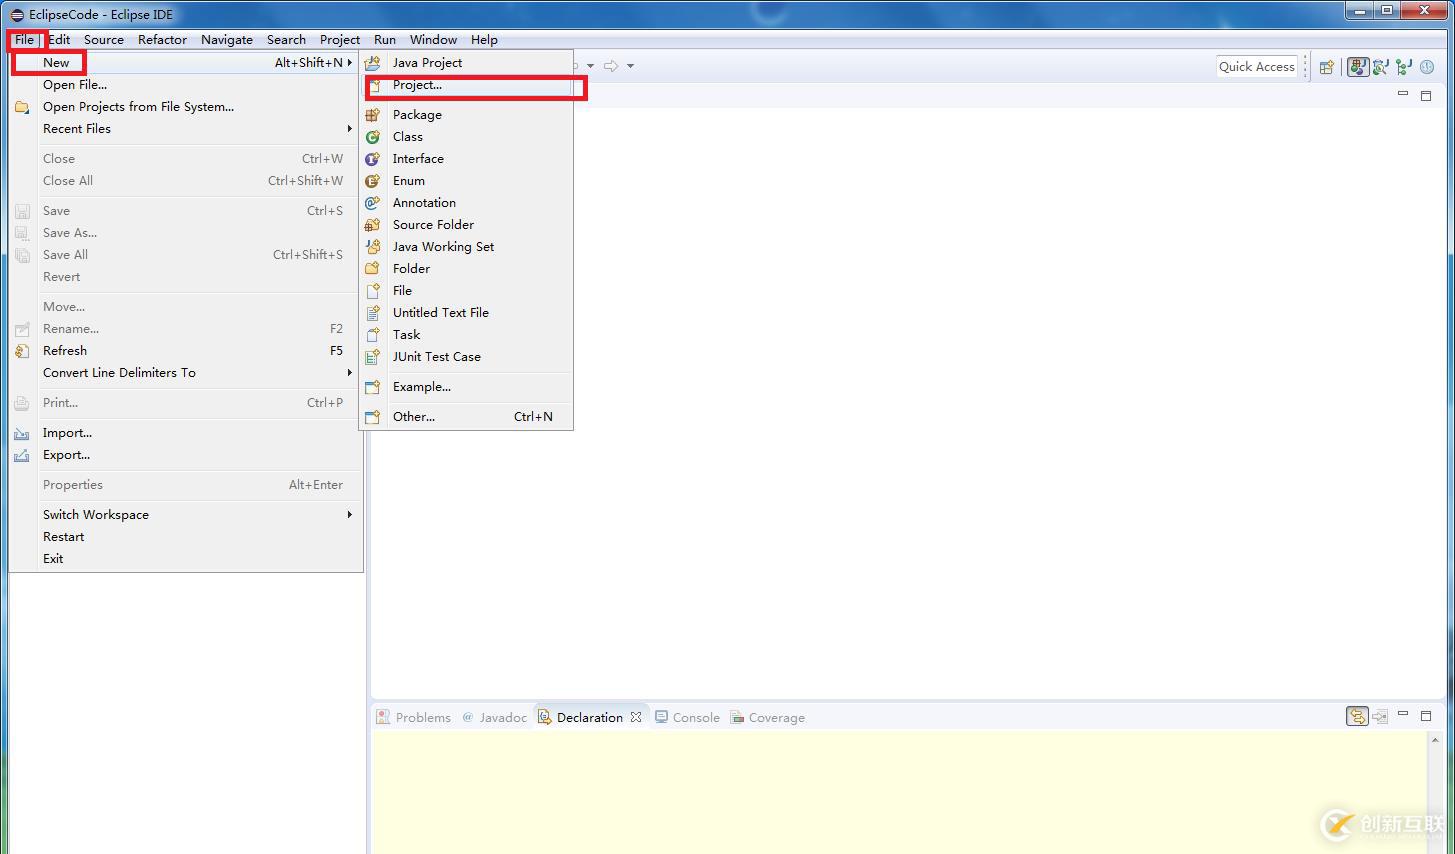
Task: Select Open File... in File menu
Action: [x=186, y=85]
